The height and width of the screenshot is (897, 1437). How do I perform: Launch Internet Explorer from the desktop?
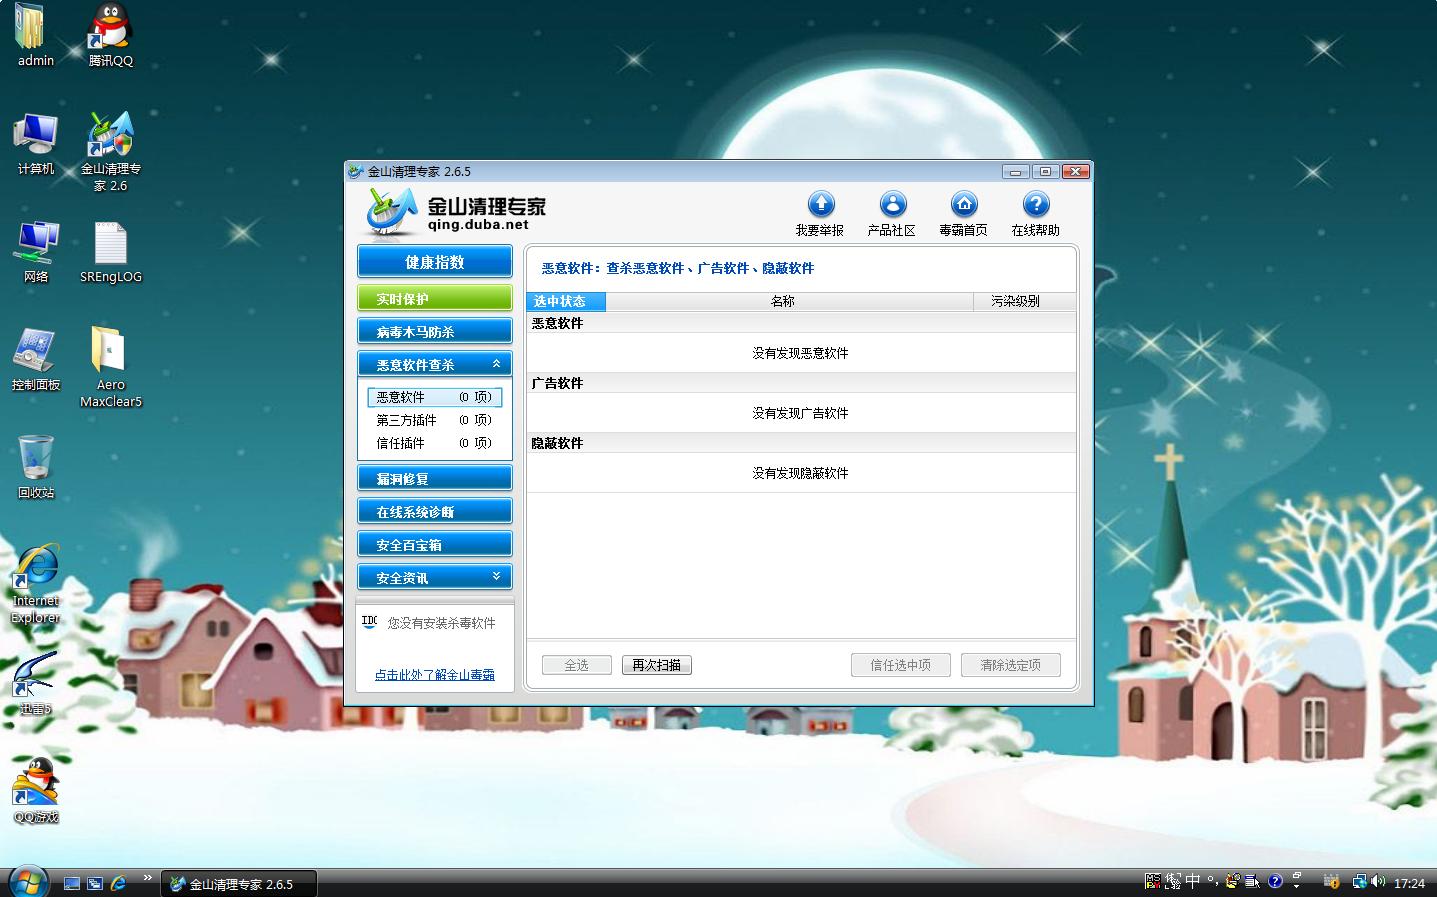click(x=36, y=584)
